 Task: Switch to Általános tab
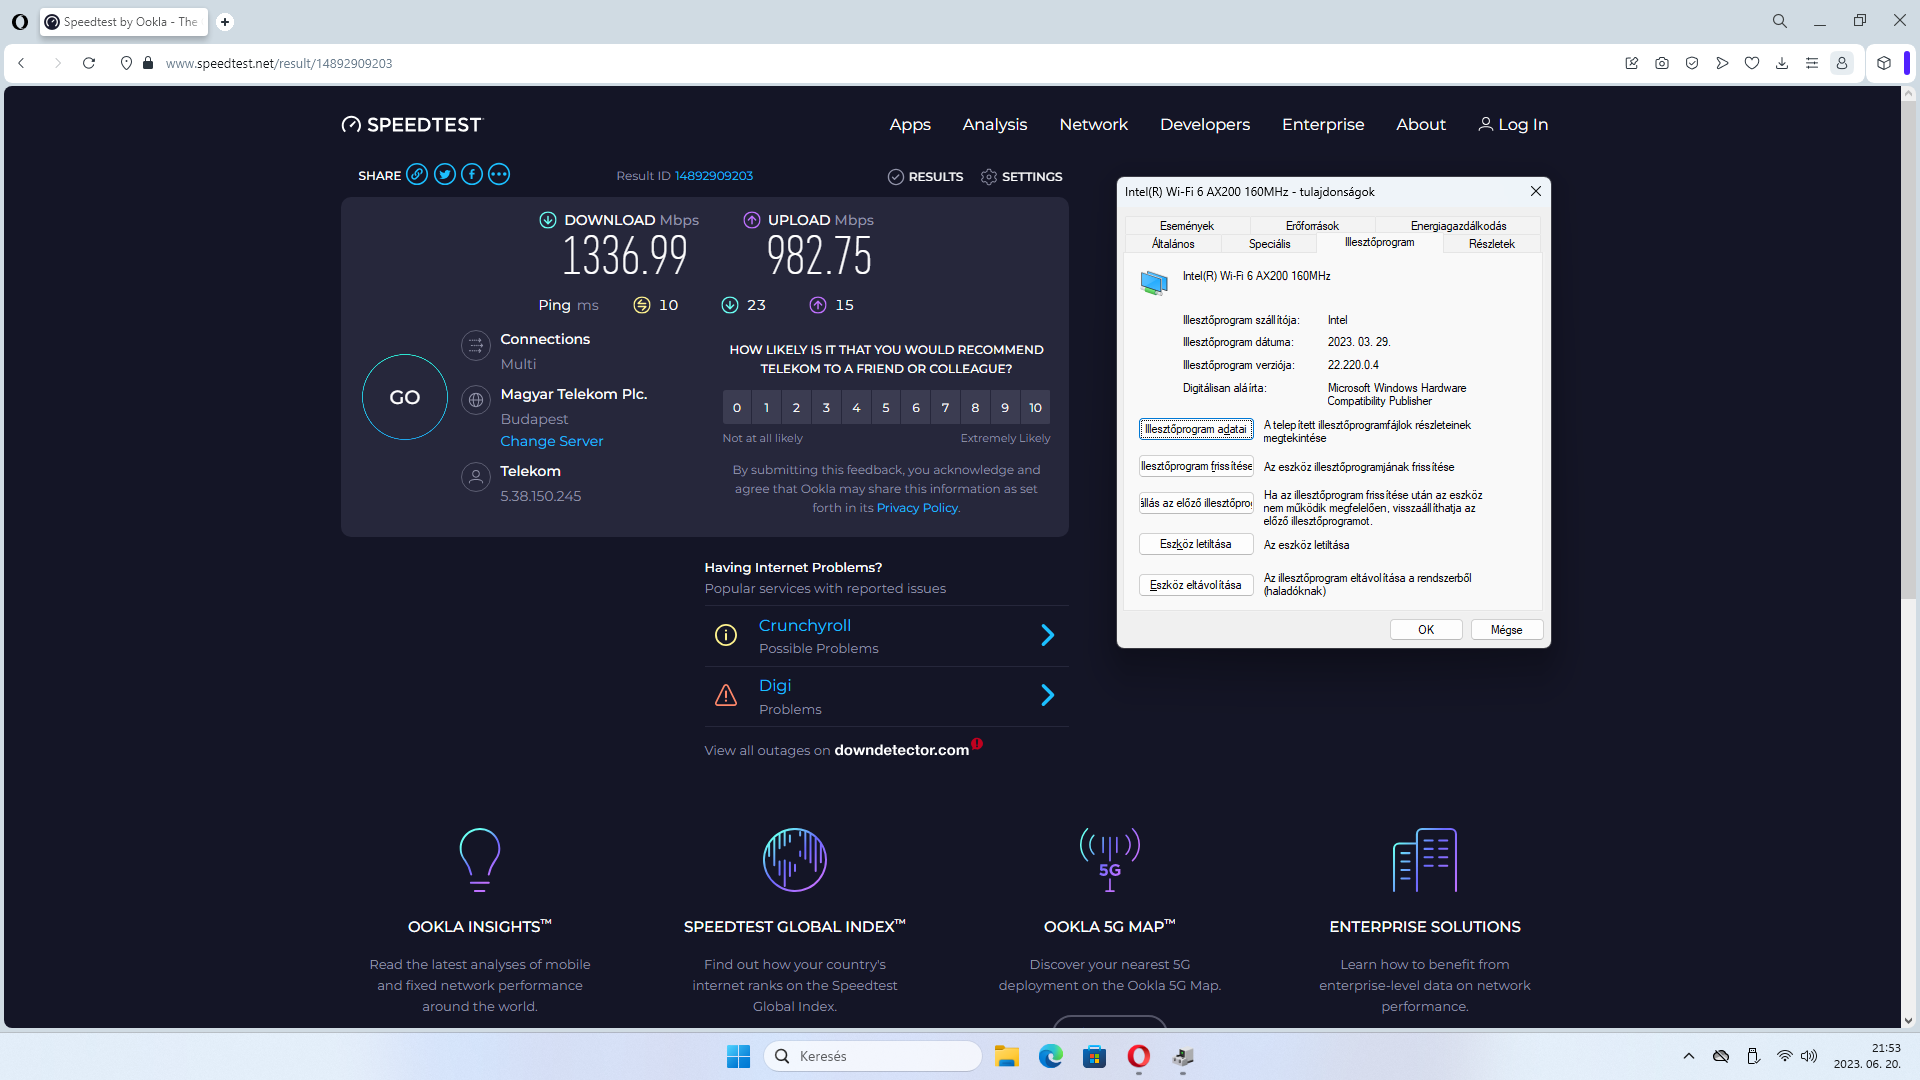[1173, 244]
